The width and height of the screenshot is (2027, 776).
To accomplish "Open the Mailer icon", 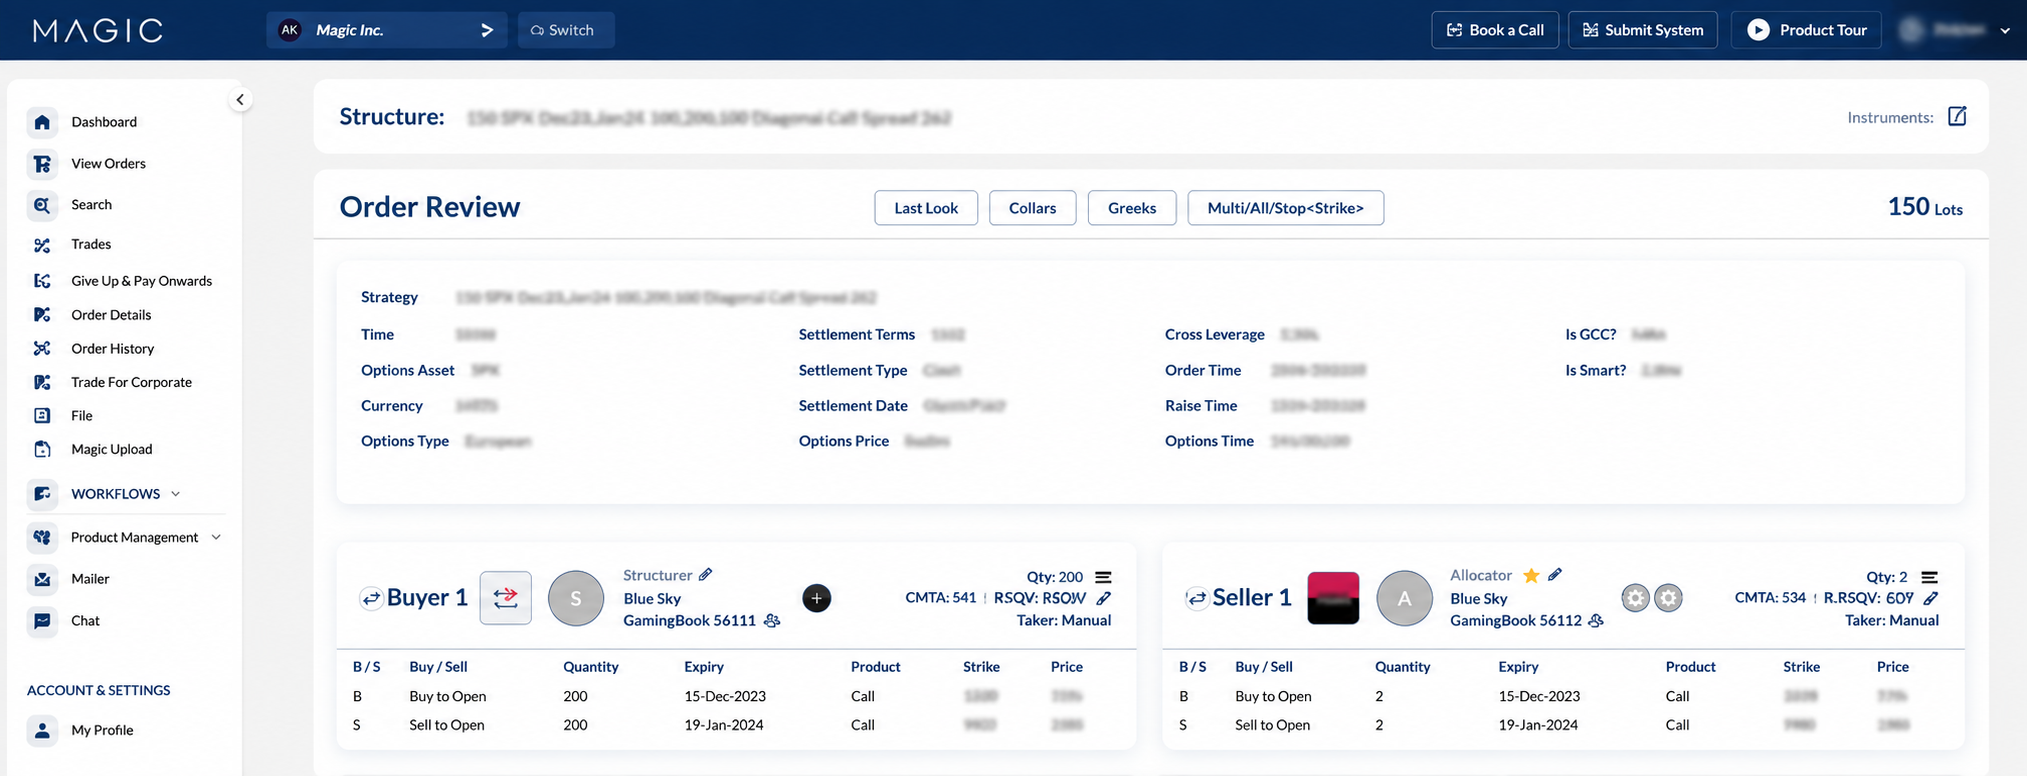I will pos(42,579).
